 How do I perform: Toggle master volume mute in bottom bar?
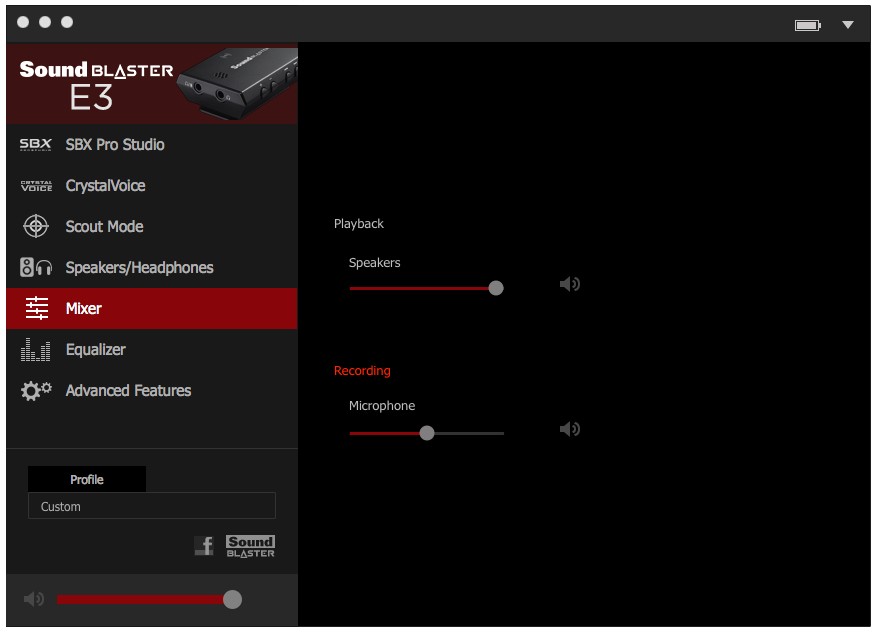click(34, 599)
